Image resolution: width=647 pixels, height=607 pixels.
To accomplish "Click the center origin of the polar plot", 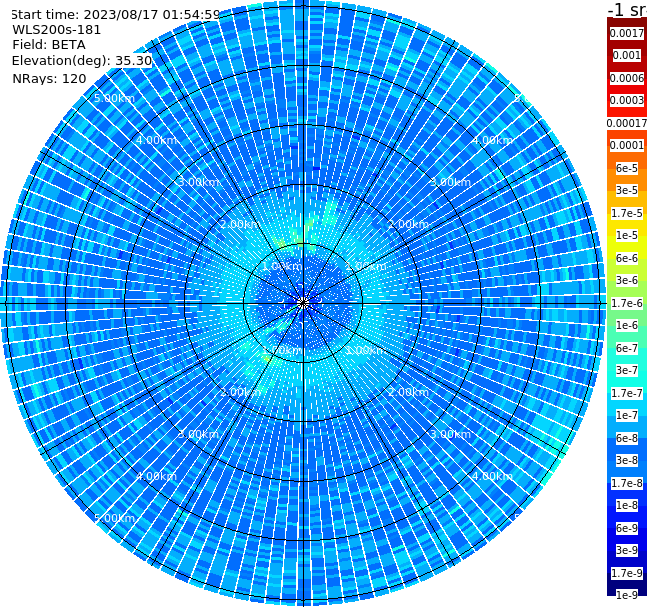I will (303, 303).
